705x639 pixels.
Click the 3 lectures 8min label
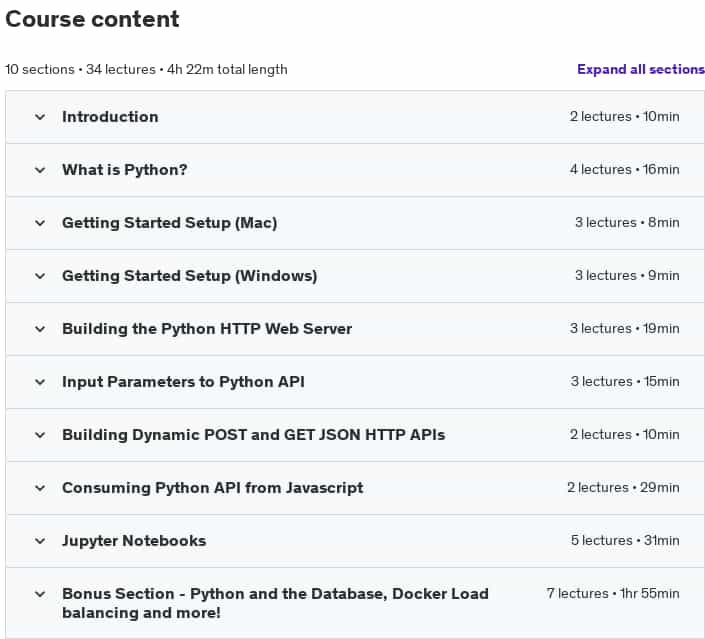pyautogui.click(x=627, y=223)
